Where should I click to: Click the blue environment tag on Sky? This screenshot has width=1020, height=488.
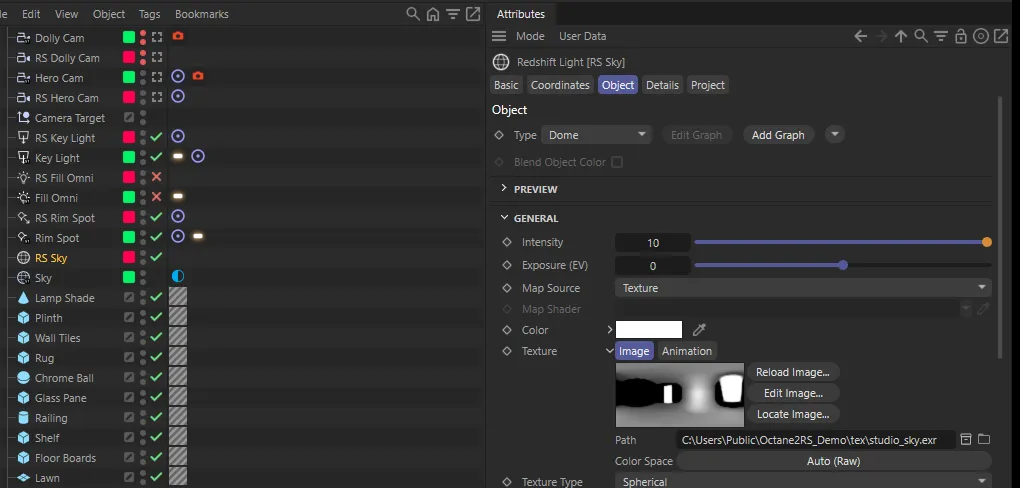(178, 277)
